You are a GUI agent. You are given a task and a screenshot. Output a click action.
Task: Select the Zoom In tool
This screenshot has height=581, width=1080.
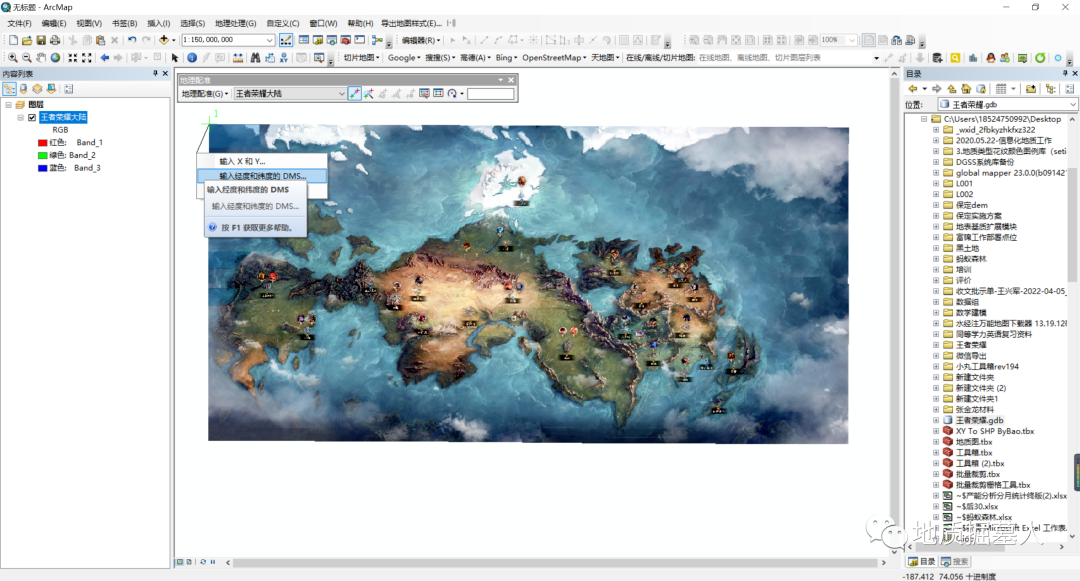(x=12, y=58)
